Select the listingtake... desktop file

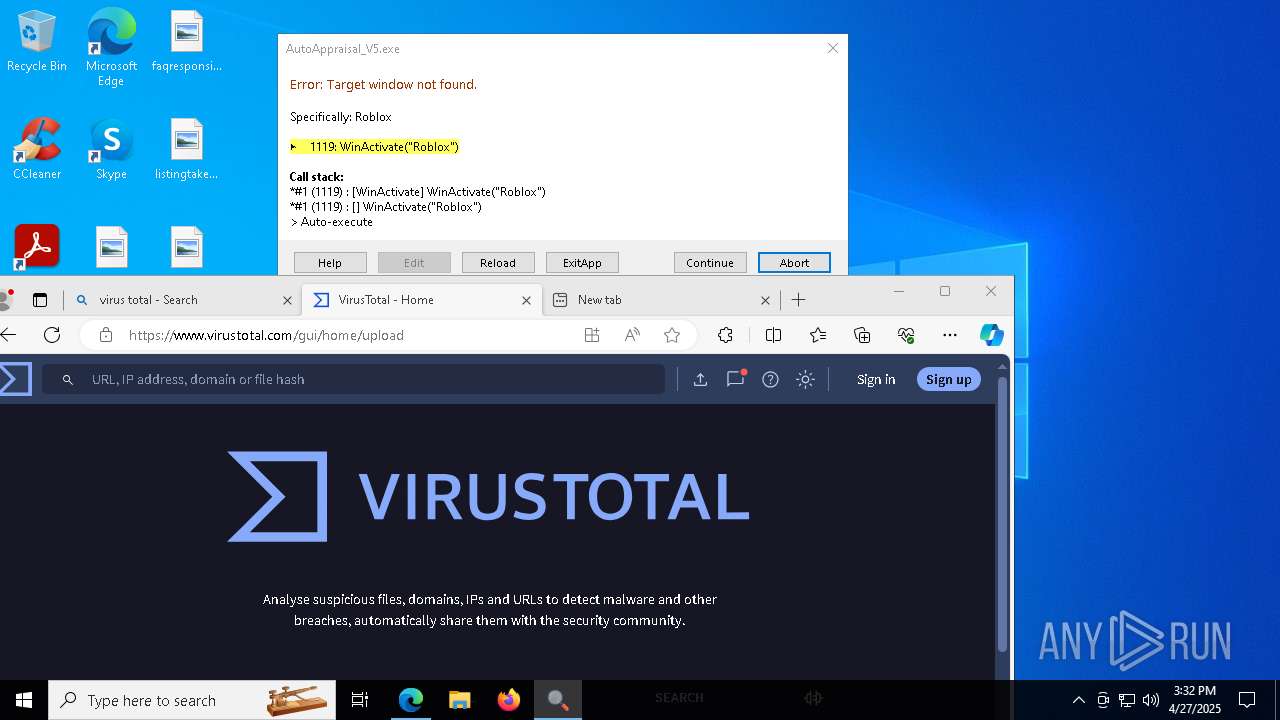(x=187, y=150)
